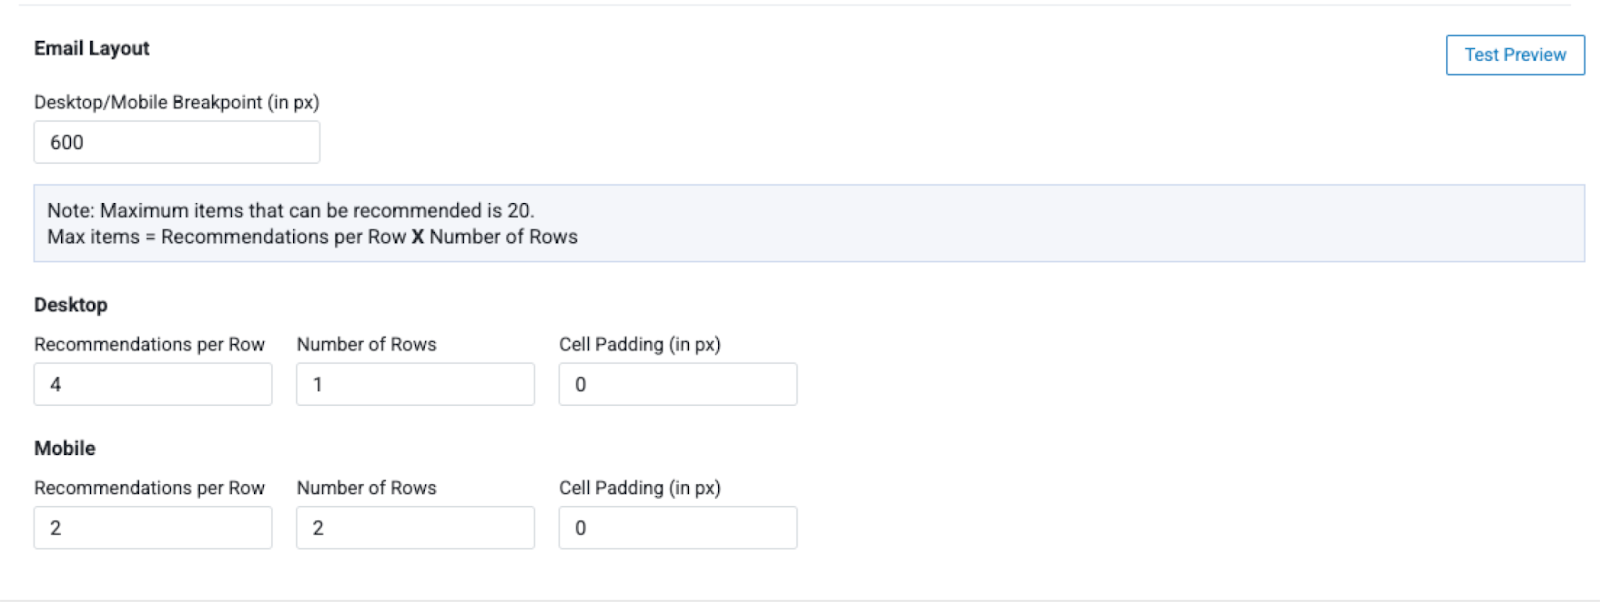Click Mobile's Number of Rows label
The height and width of the screenshot is (609, 1600).
pyautogui.click(x=366, y=488)
